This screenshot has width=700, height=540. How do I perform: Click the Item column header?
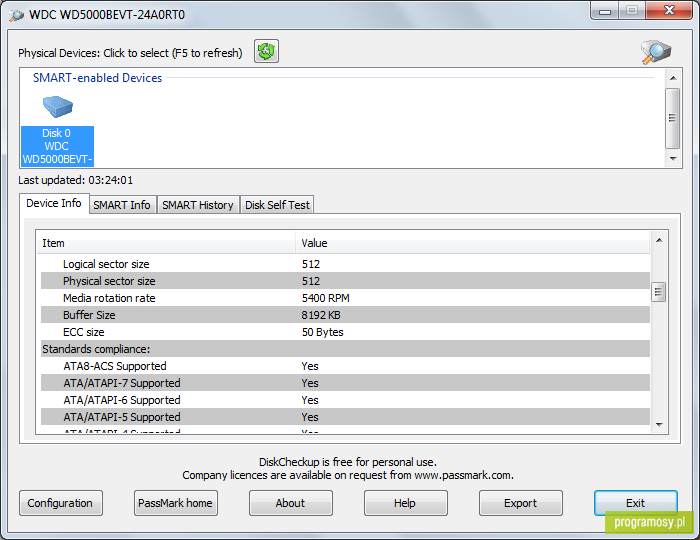point(166,243)
